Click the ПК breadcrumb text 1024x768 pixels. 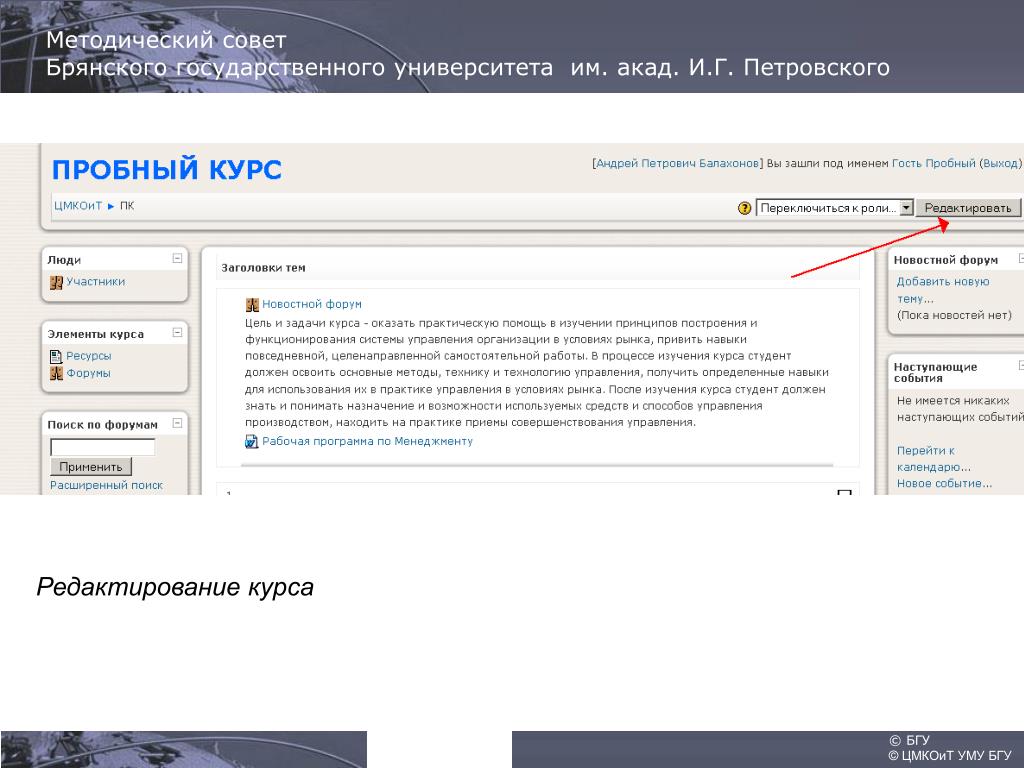[x=127, y=206]
